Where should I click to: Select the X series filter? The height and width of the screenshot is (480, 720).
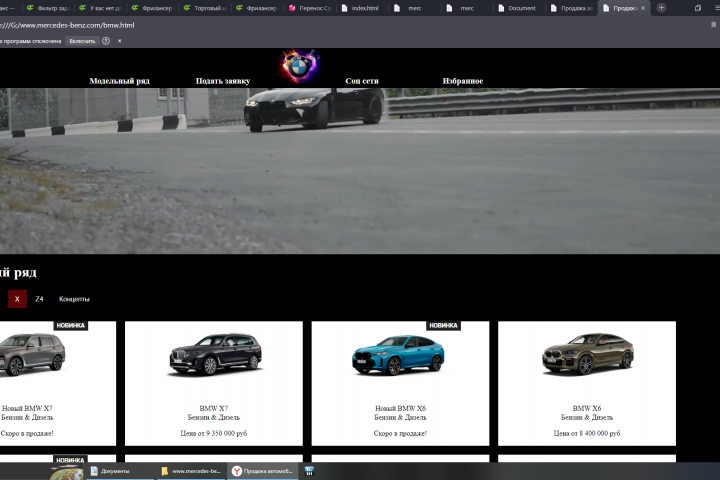17,299
